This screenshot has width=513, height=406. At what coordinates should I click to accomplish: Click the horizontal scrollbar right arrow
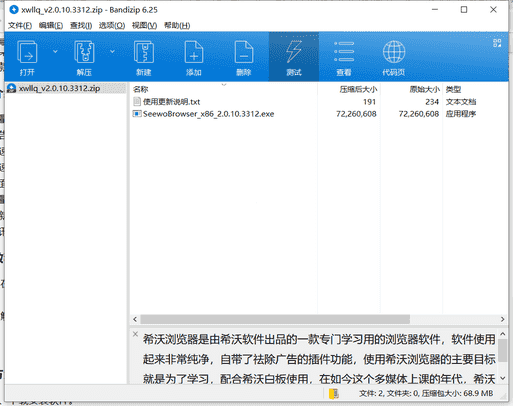[x=502, y=319]
